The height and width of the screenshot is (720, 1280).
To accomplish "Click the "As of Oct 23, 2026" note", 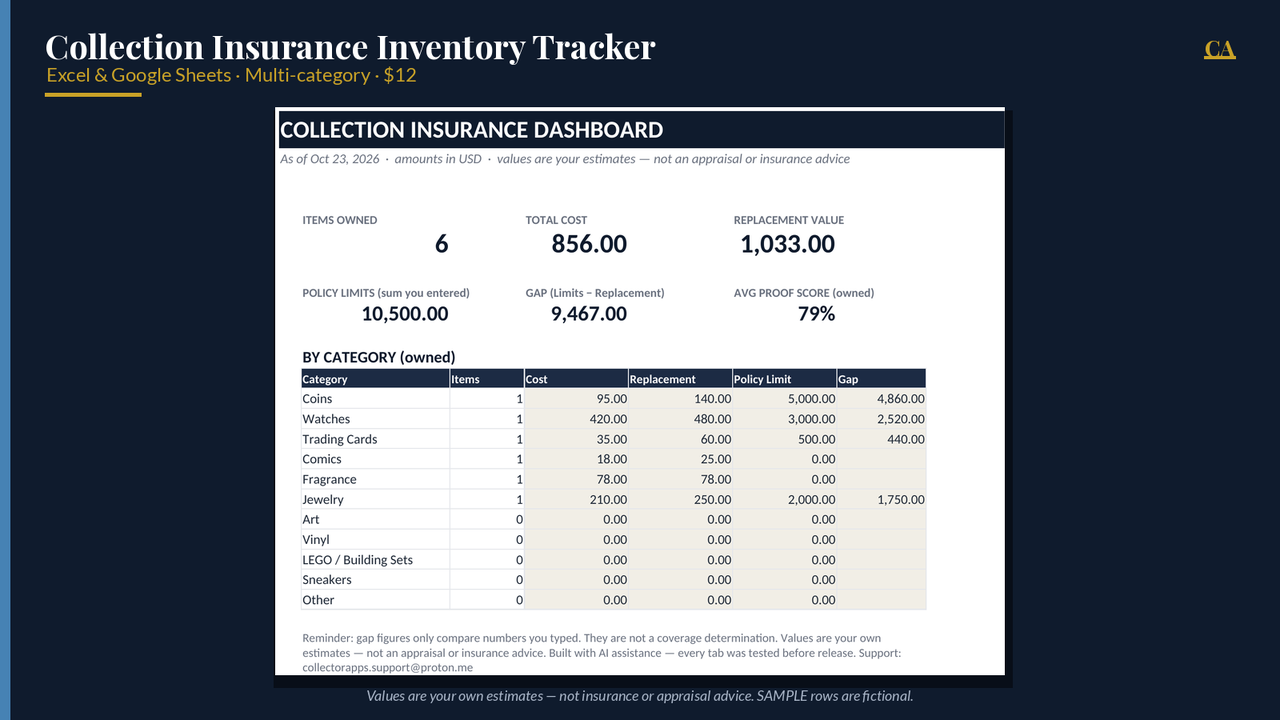I will pos(565,159).
